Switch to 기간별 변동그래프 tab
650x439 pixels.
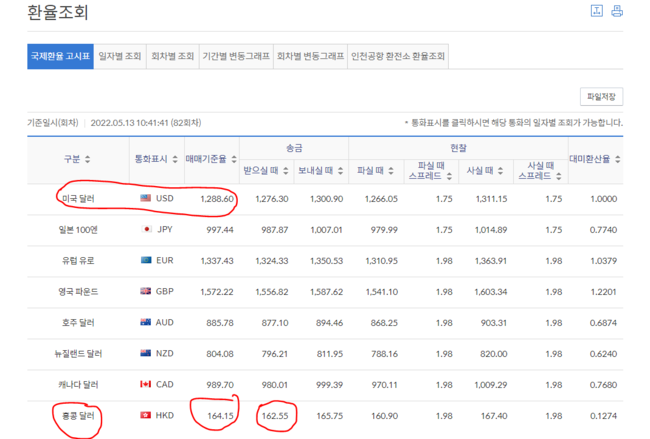pyautogui.click(x=236, y=56)
